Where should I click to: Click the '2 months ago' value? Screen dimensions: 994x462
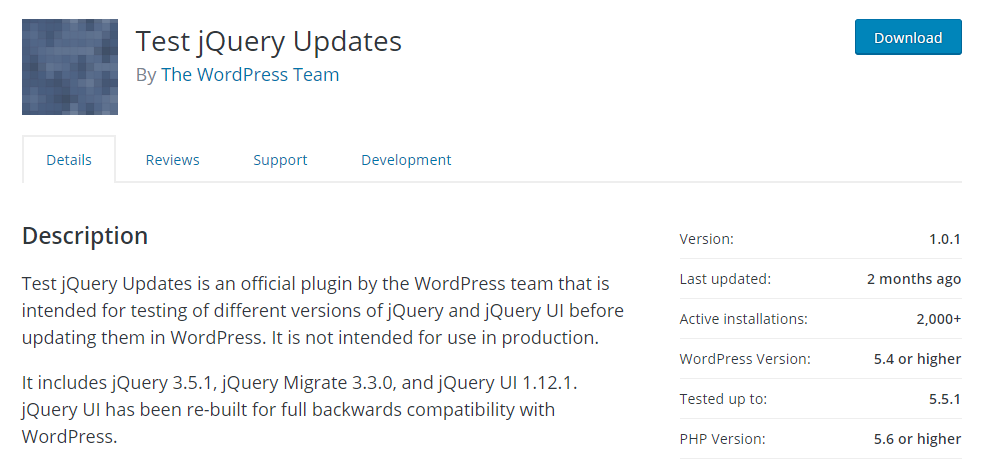click(913, 279)
